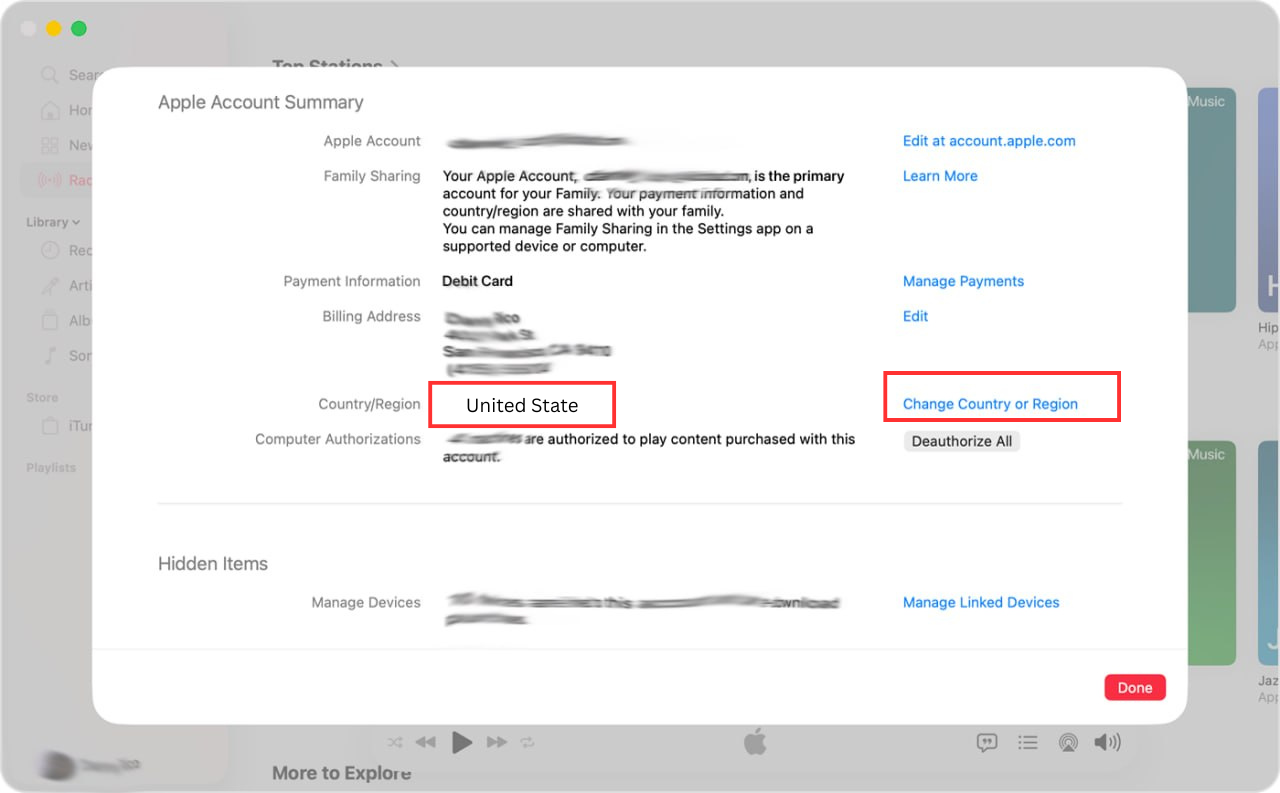The height and width of the screenshot is (793, 1280).
Task: Open the Top Stations heading chevron
Action: pyautogui.click(x=394, y=65)
